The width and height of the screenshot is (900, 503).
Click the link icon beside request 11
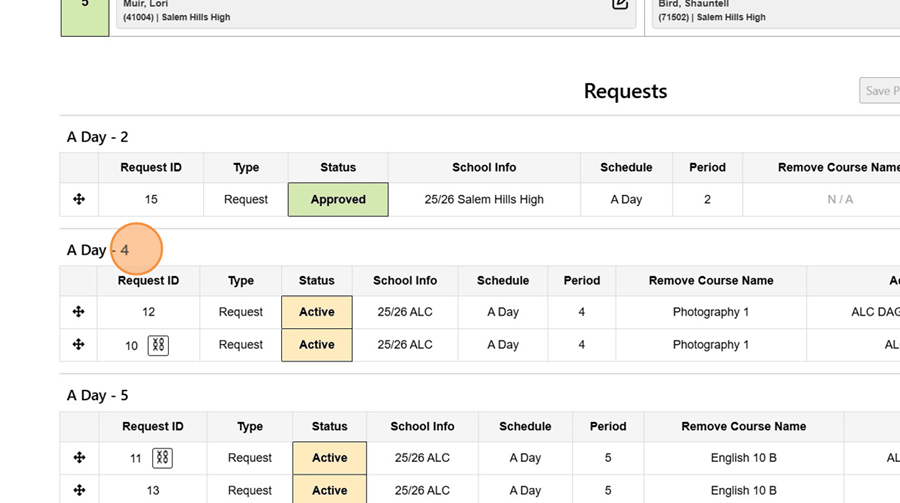(162, 458)
